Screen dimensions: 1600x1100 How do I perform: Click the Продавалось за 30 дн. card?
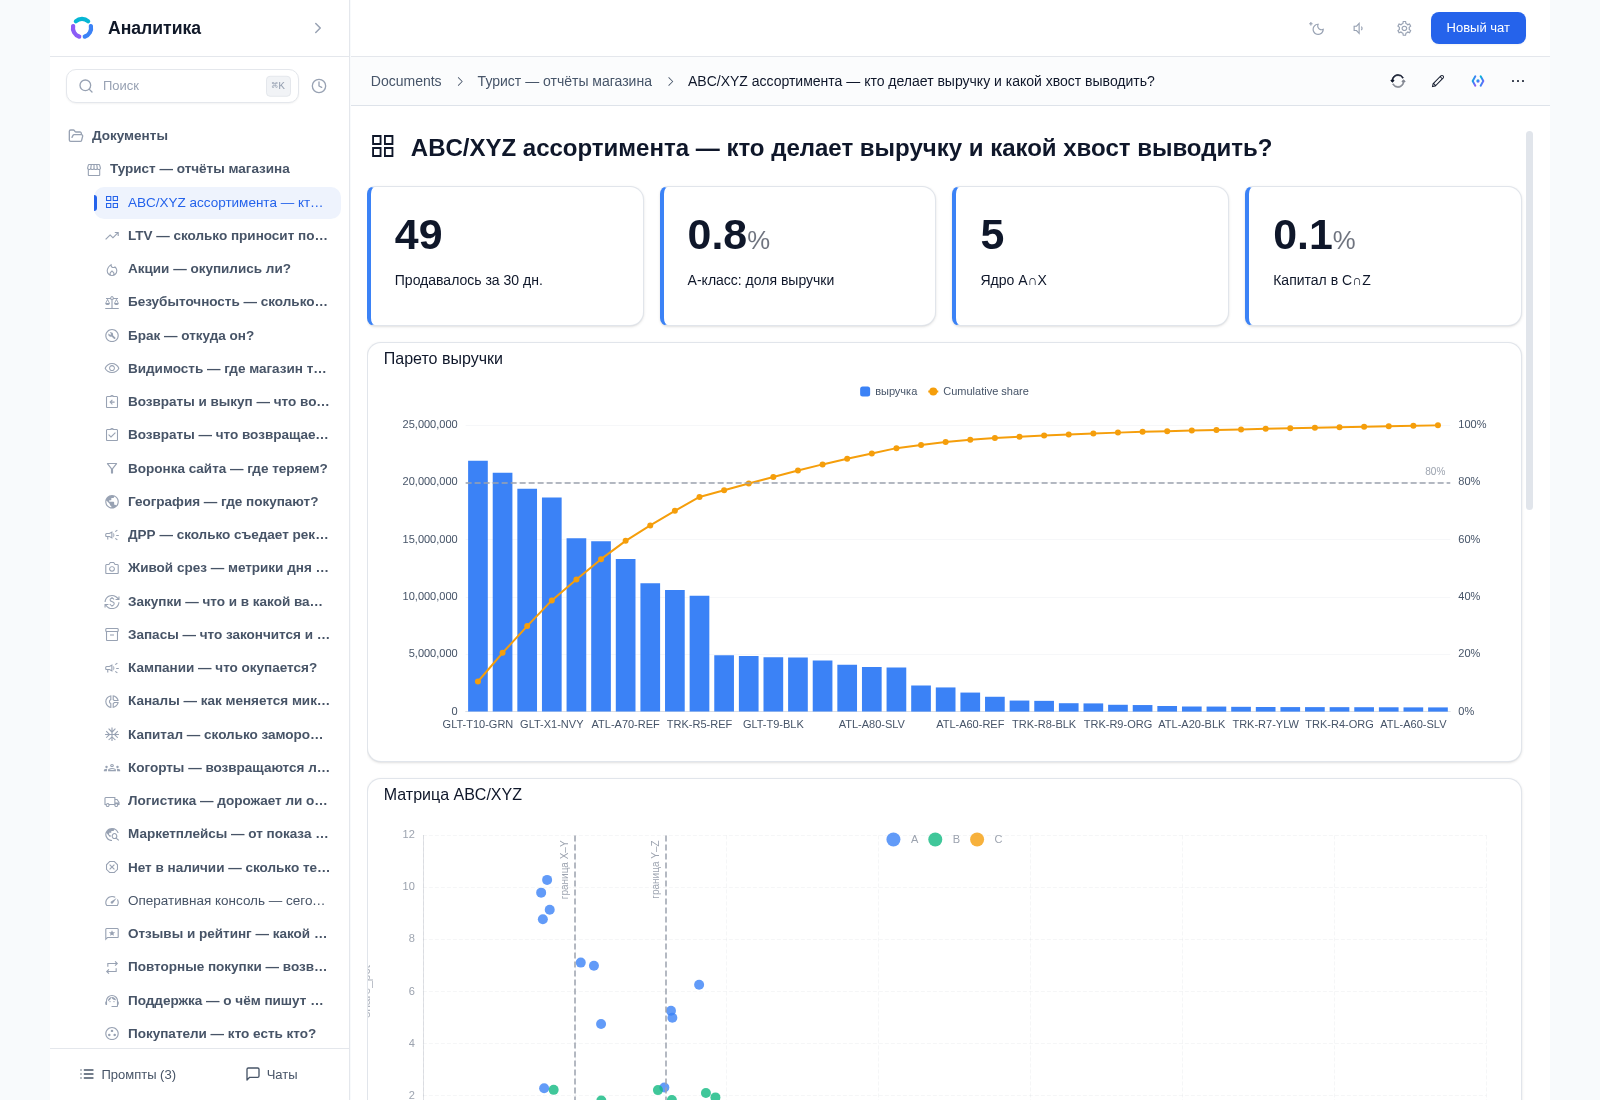505,256
